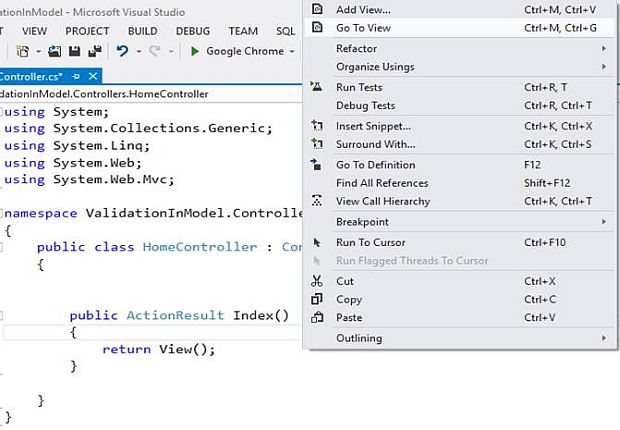Click the Save toolbar icon

(x=74, y=51)
